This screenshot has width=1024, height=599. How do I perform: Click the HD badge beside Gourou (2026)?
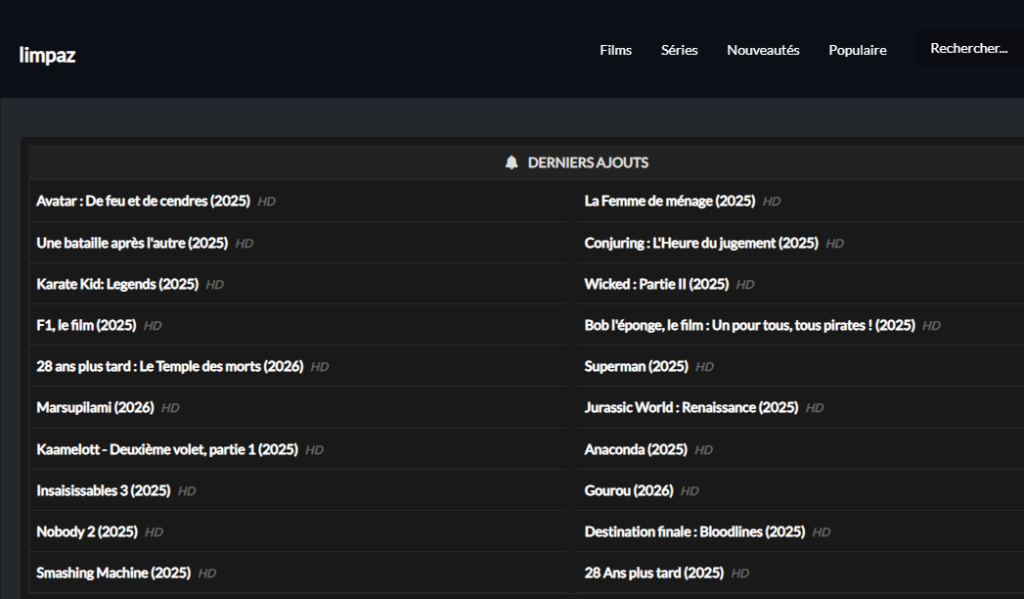tap(690, 491)
